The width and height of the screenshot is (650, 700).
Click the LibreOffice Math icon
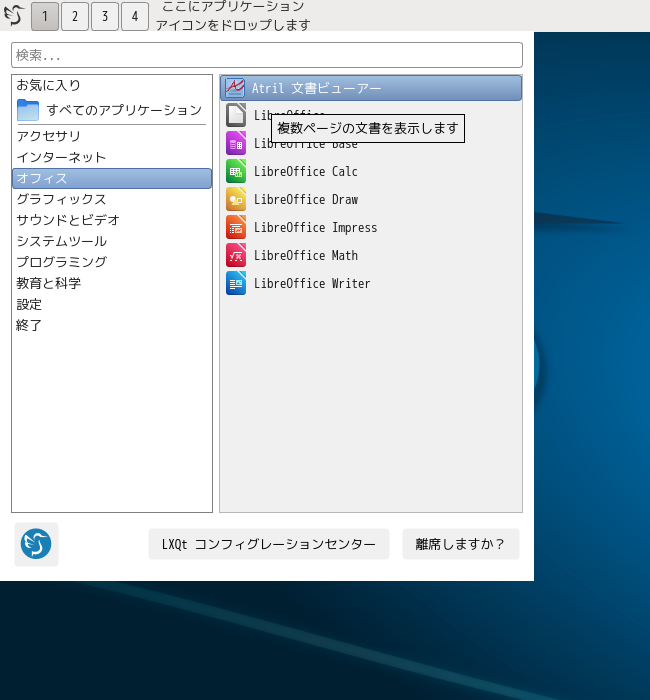coord(236,255)
